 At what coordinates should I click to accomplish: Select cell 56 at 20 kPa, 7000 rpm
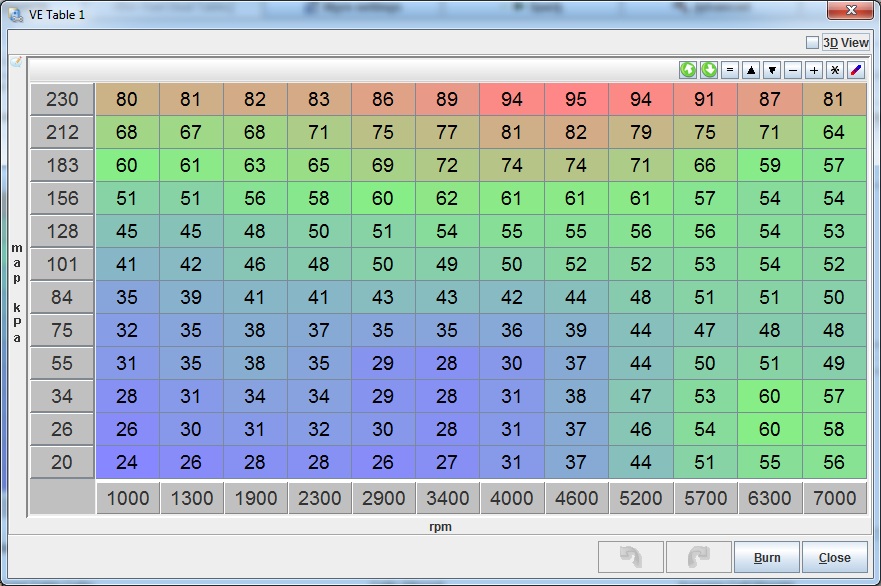click(834, 462)
